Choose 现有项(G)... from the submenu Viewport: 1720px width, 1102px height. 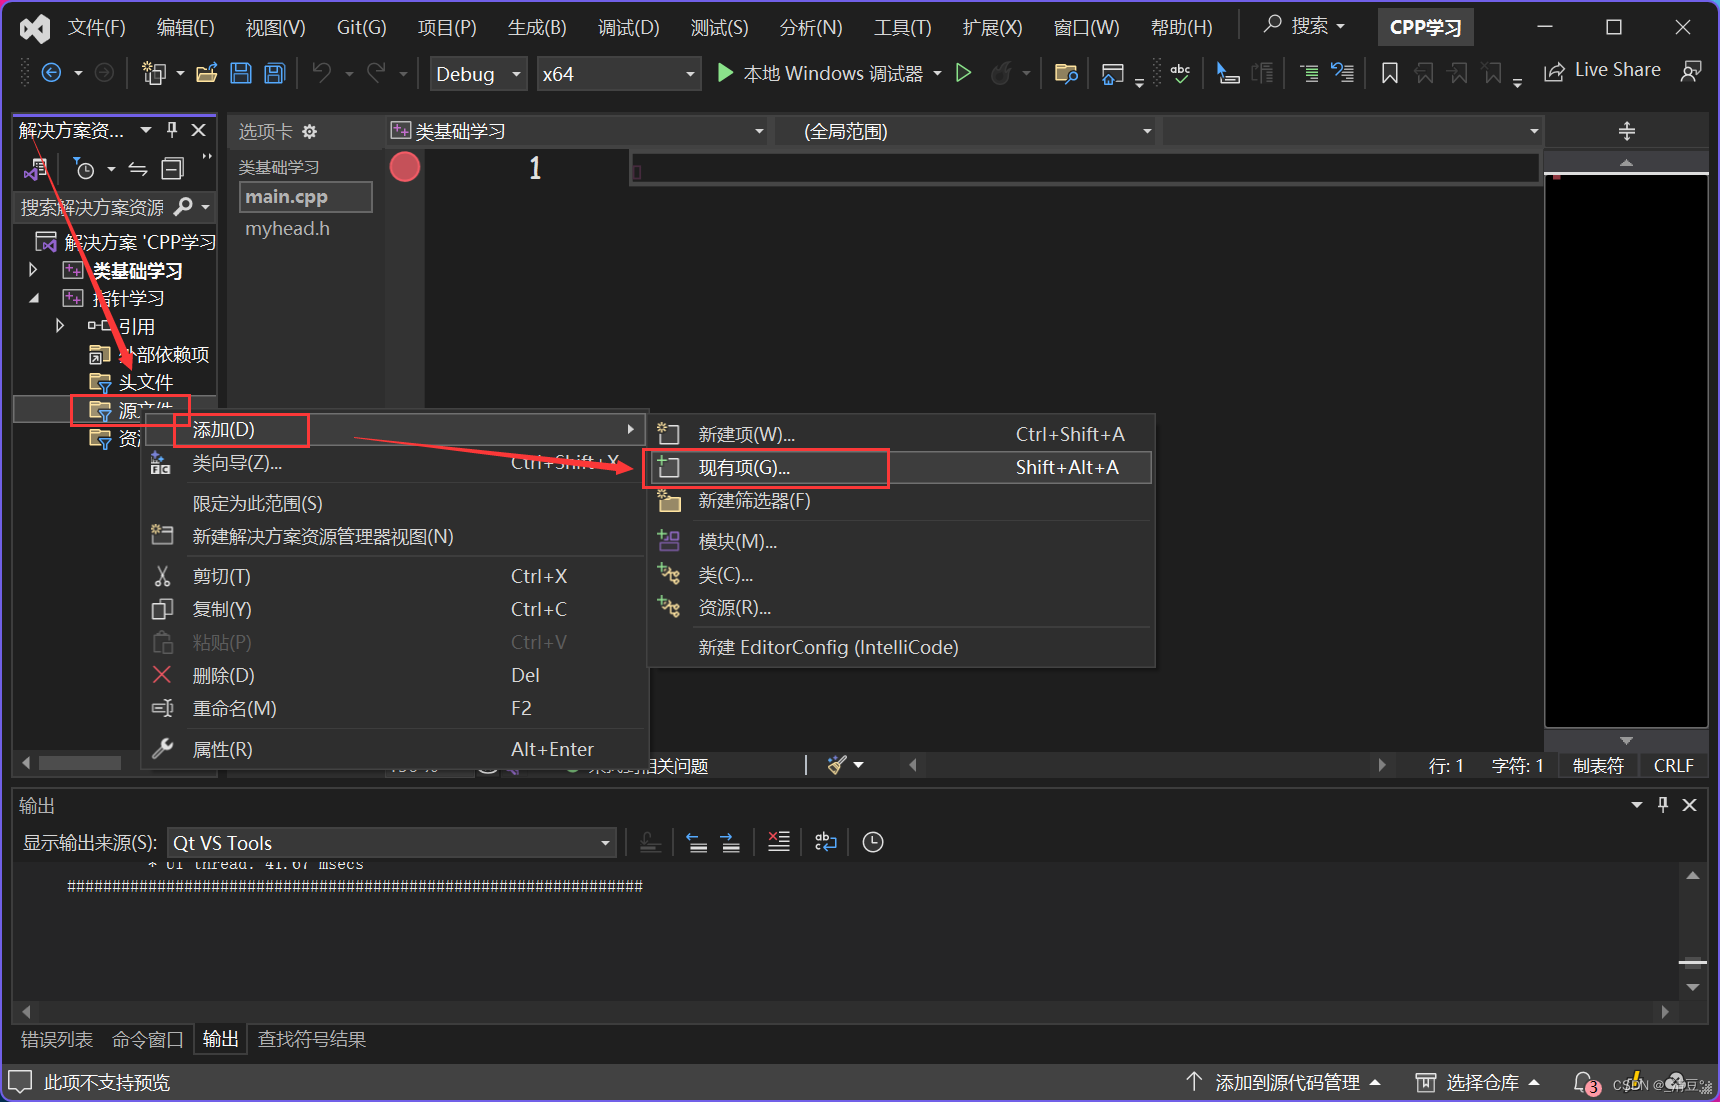(x=901, y=468)
